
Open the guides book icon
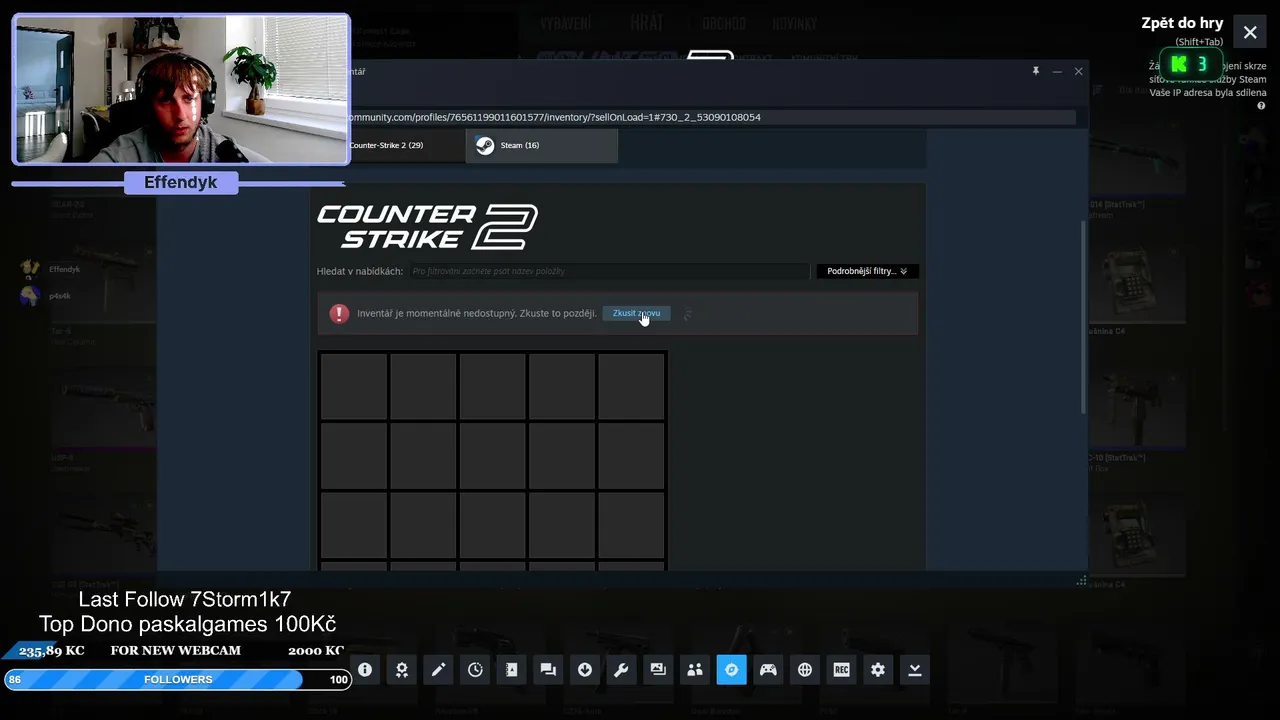pyautogui.click(x=512, y=670)
